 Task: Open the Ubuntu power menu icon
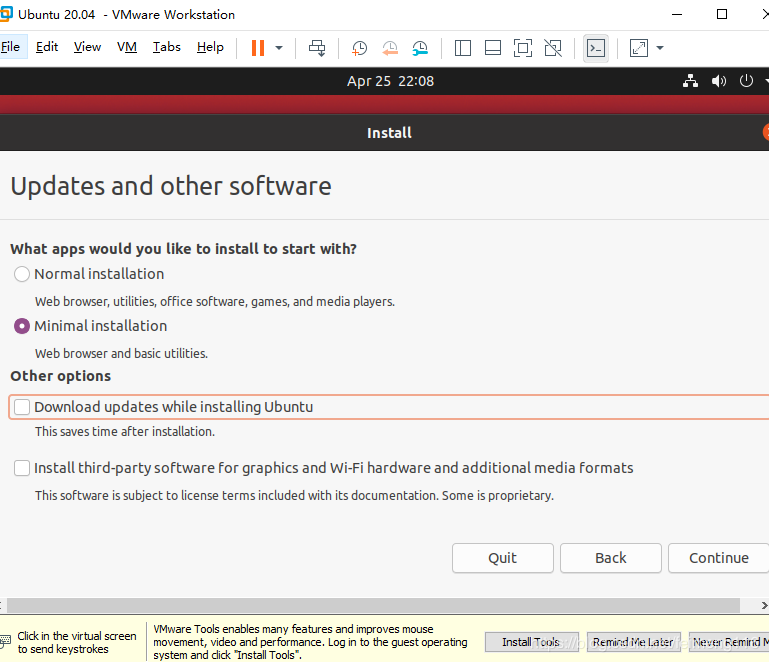pos(746,81)
